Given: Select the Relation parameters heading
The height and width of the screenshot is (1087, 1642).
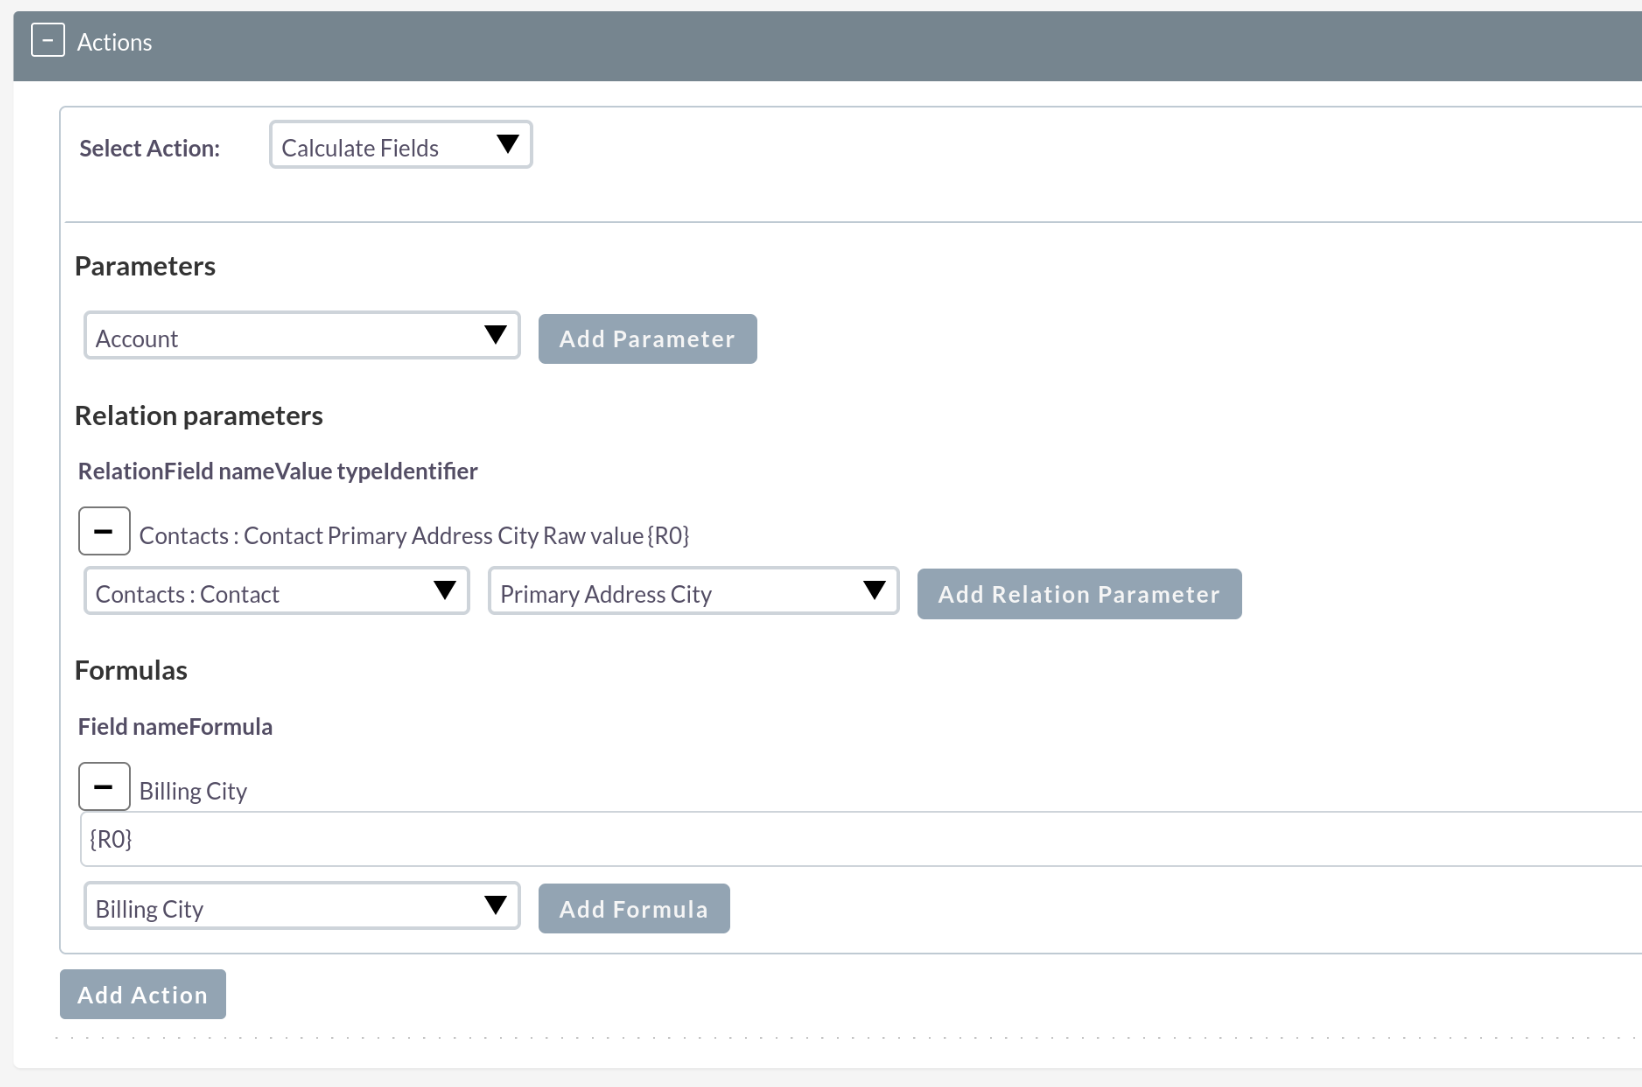Looking at the screenshot, I should click(199, 416).
